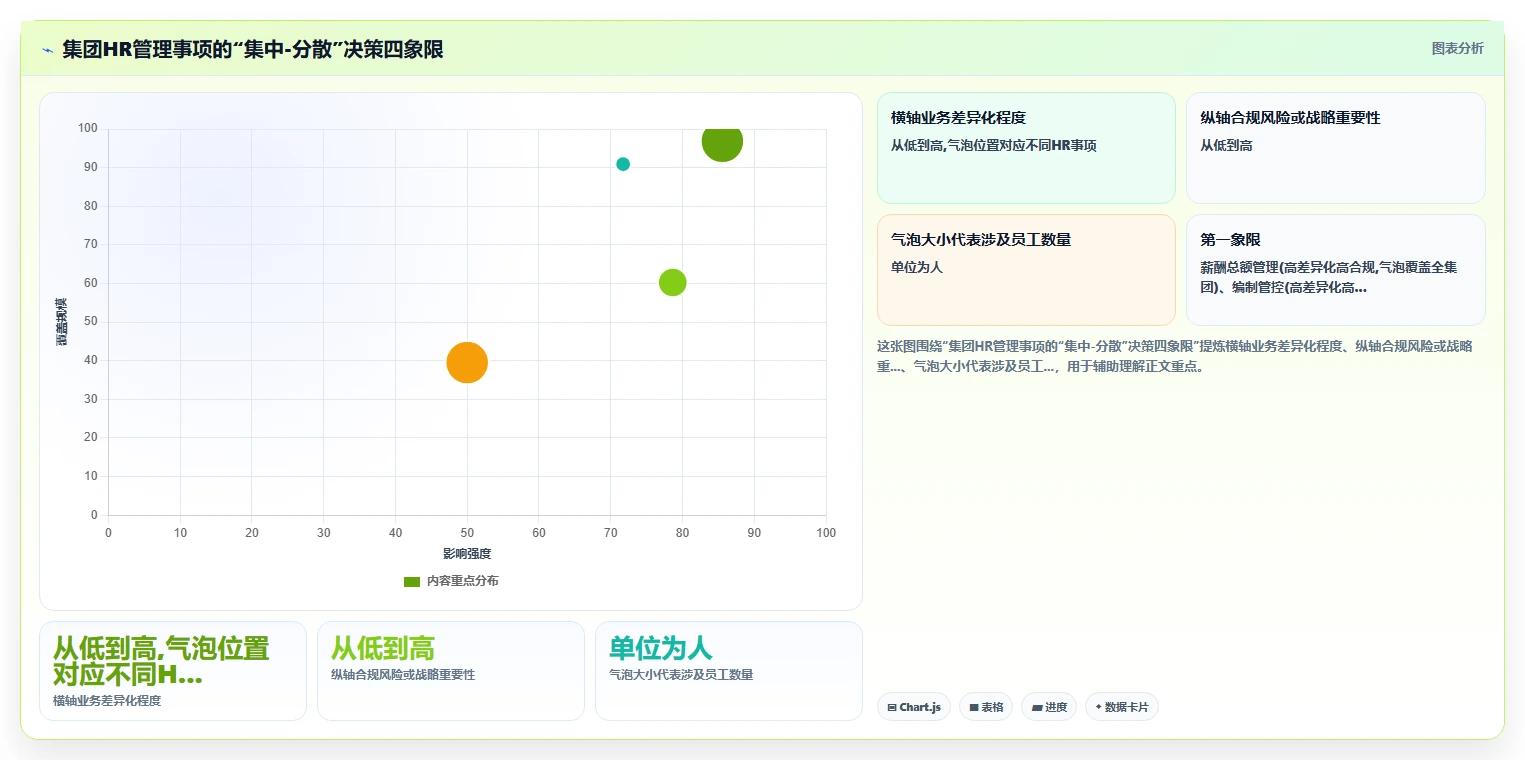
Task: Click the 影响强度 x-axis title
Action: [x=467, y=553]
